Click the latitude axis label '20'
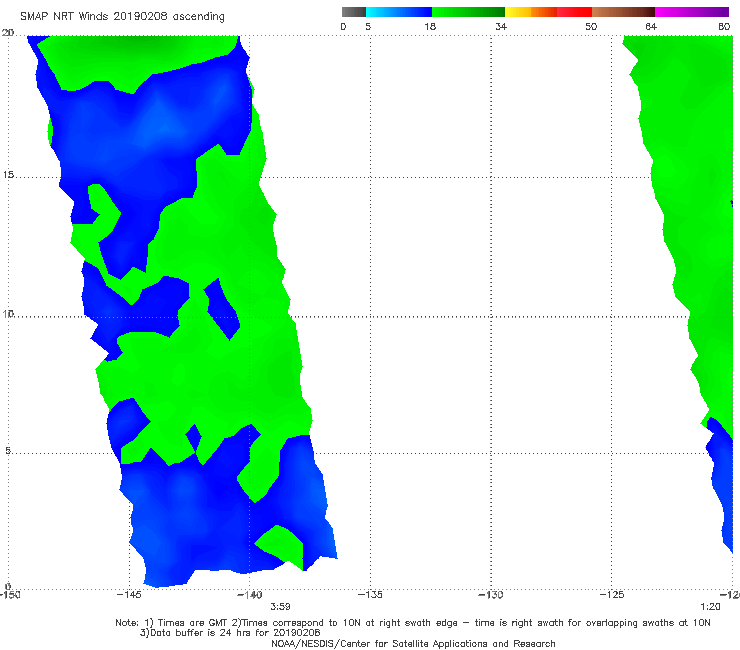The height and width of the screenshot is (650, 740). click(8, 33)
